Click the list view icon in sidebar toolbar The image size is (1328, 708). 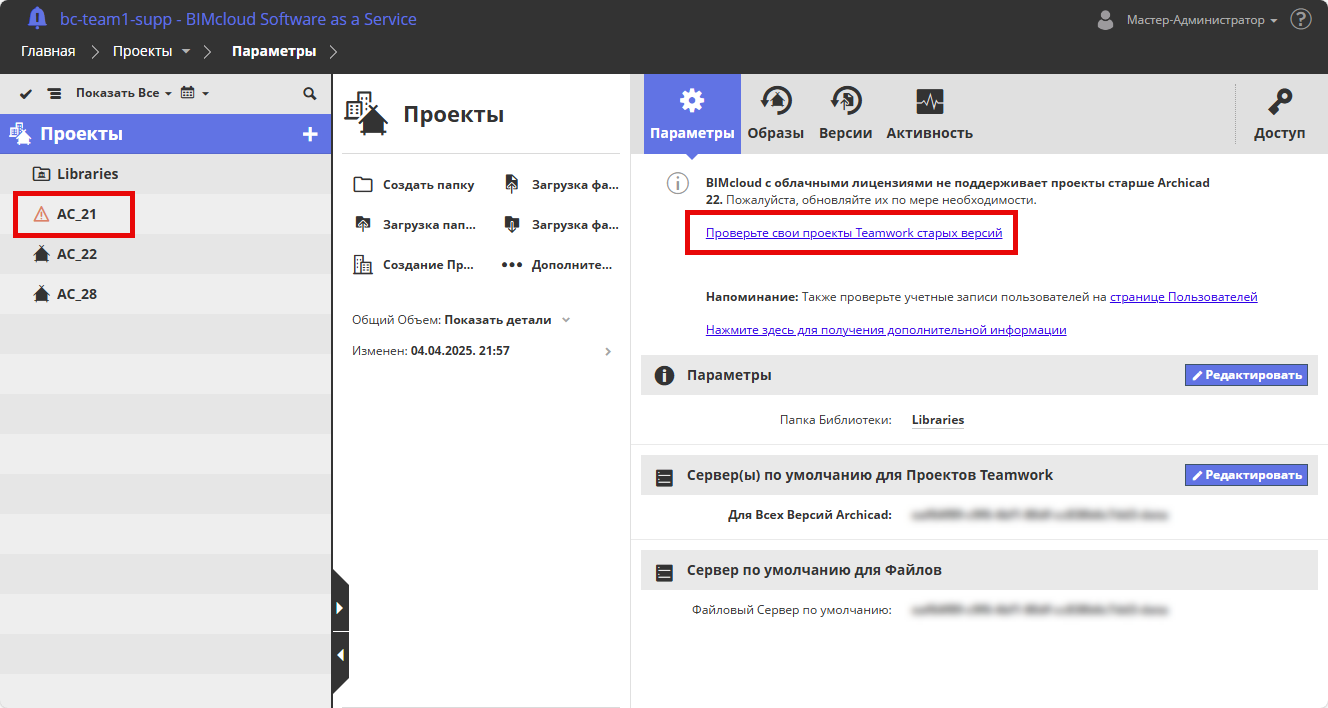[54, 93]
